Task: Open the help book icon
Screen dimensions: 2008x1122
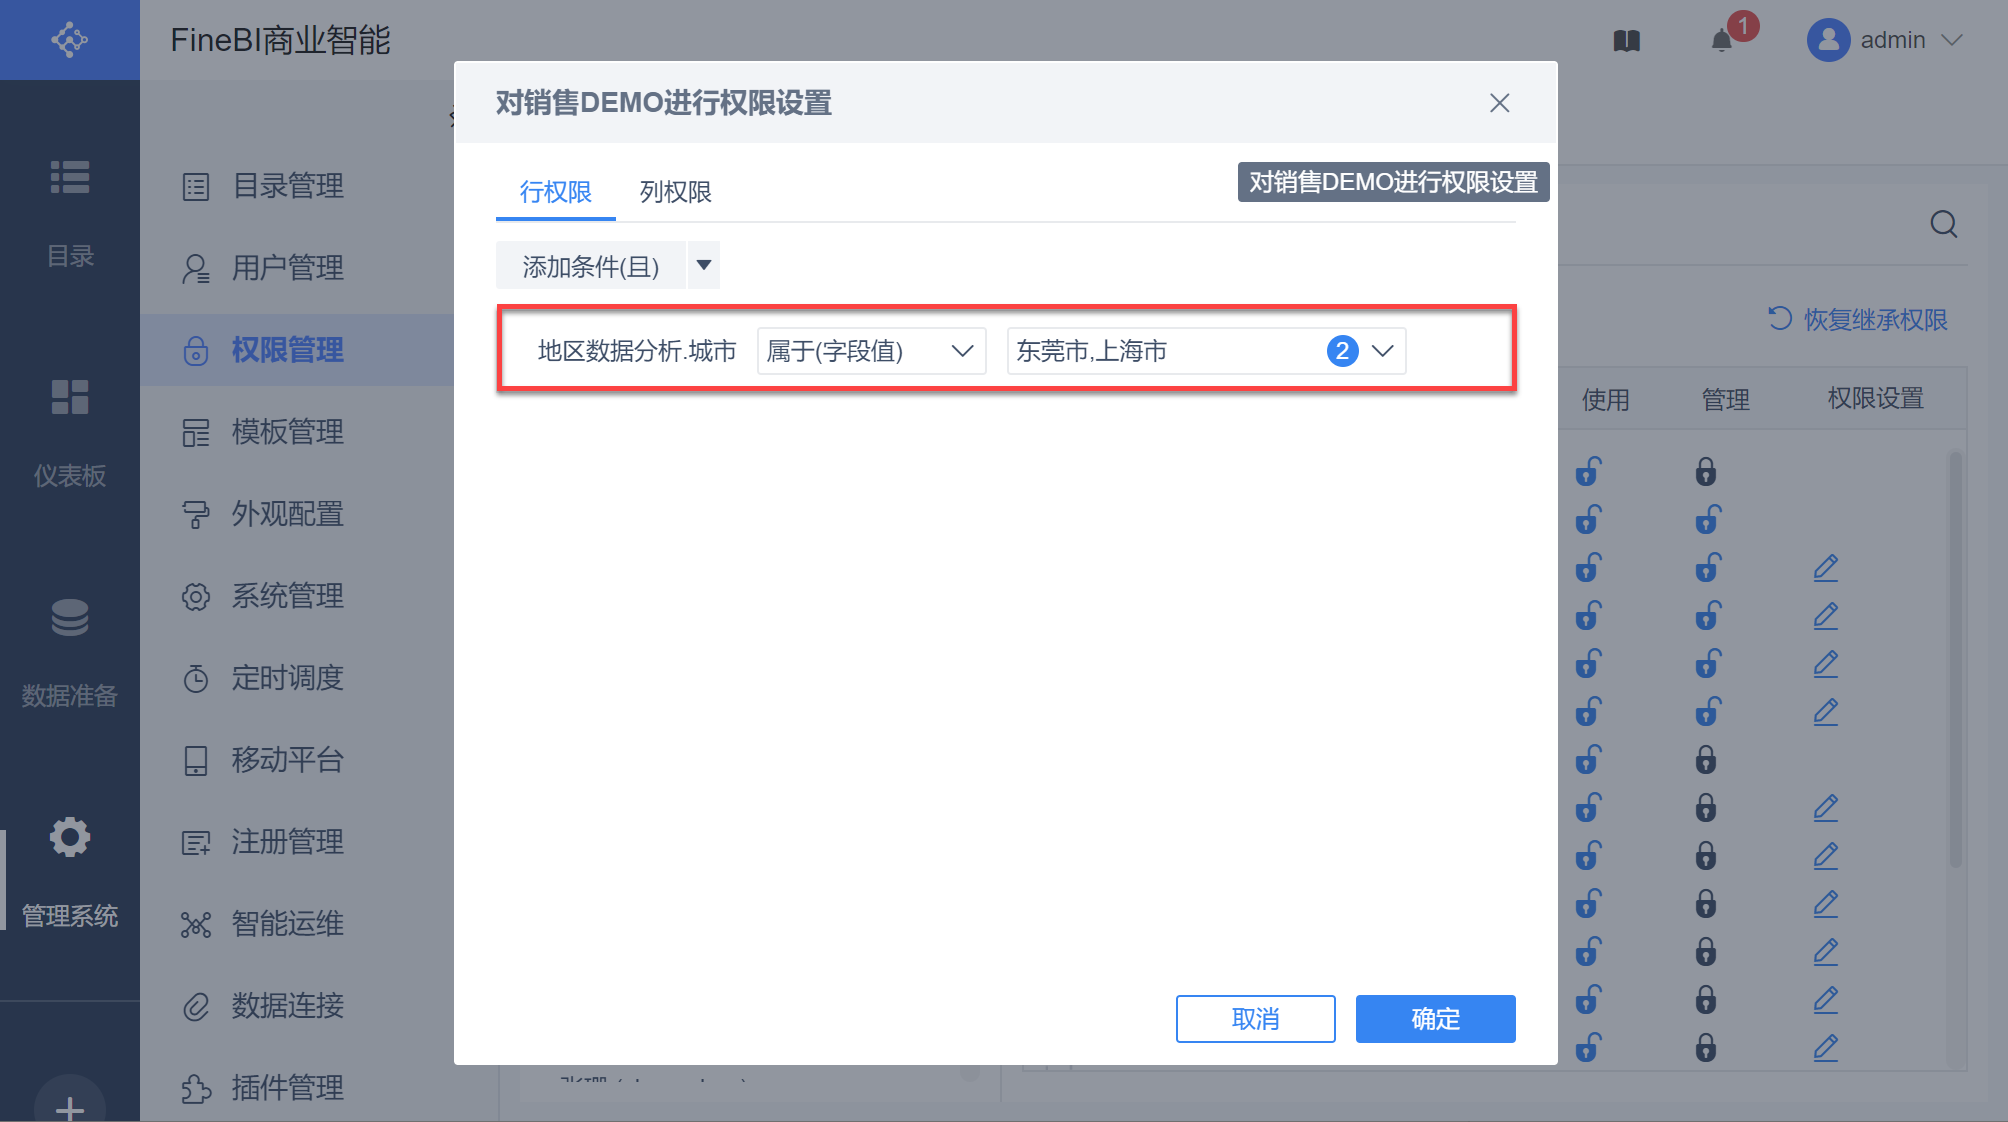Action: coord(1627,40)
